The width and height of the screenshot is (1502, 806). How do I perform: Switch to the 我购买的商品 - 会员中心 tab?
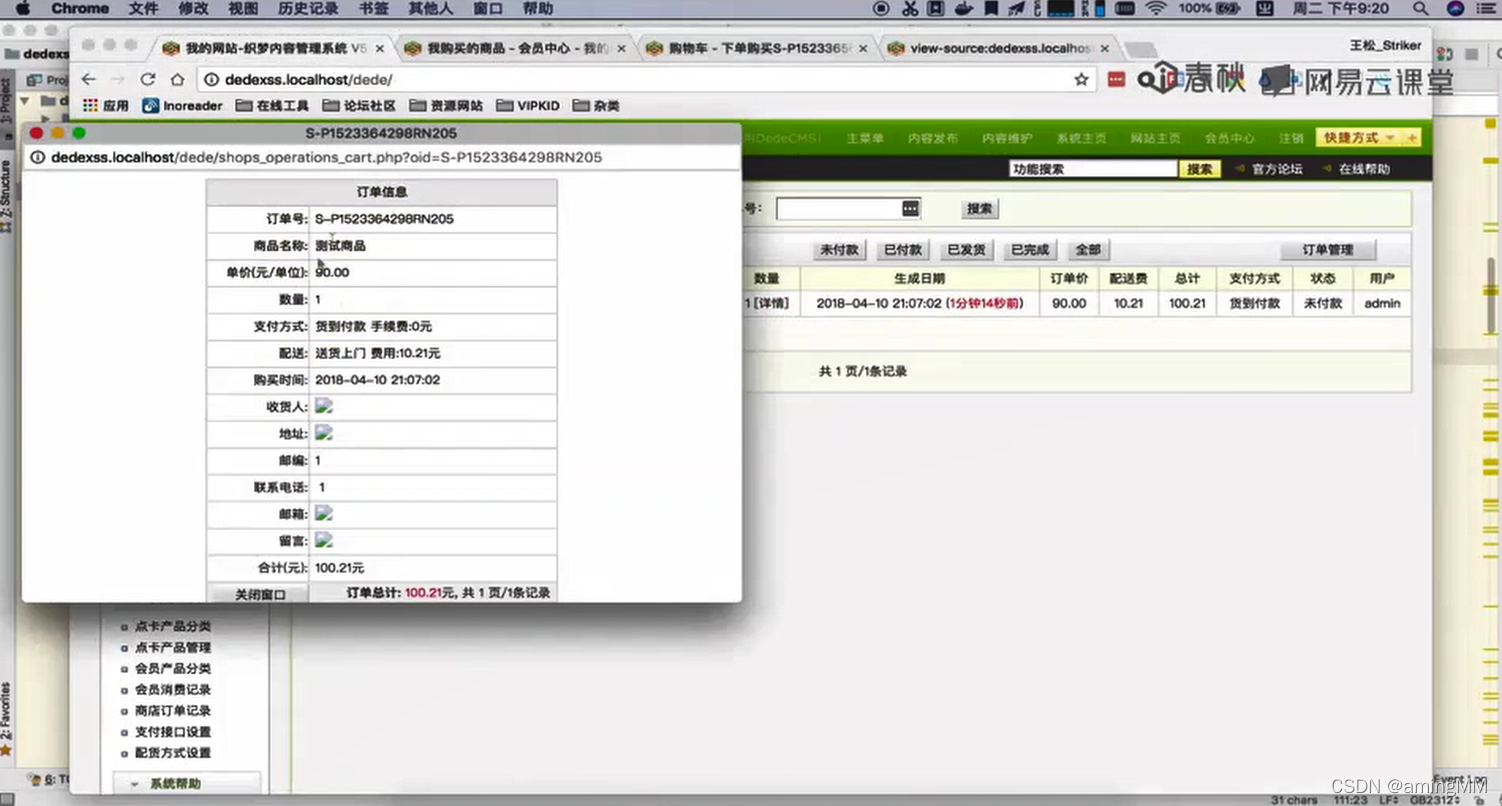(x=516, y=48)
